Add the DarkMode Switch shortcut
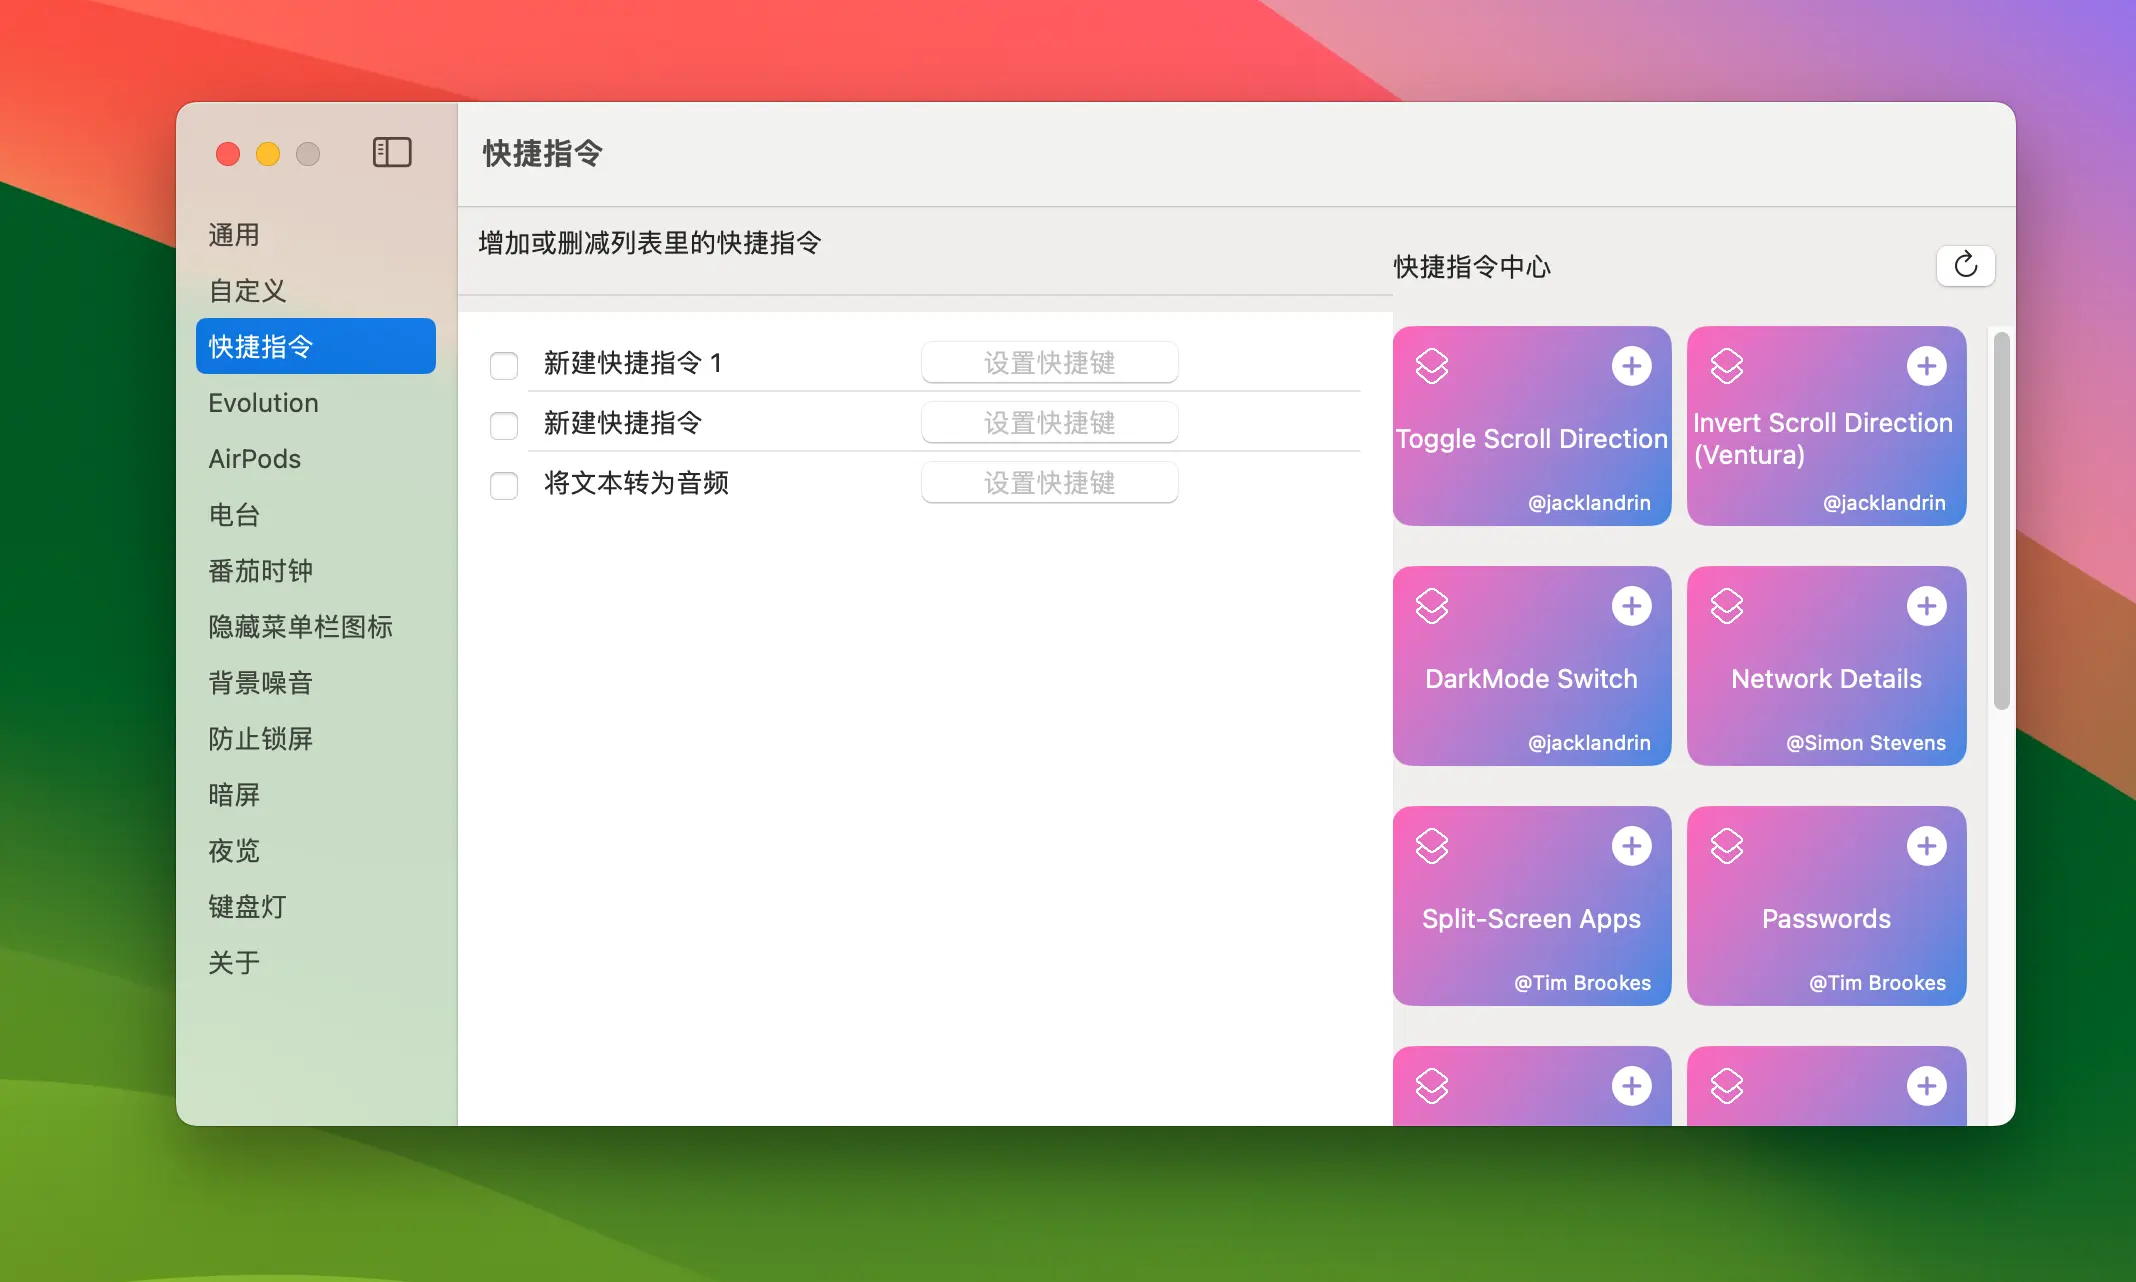 pyautogui.click(x=1631, y=606)
